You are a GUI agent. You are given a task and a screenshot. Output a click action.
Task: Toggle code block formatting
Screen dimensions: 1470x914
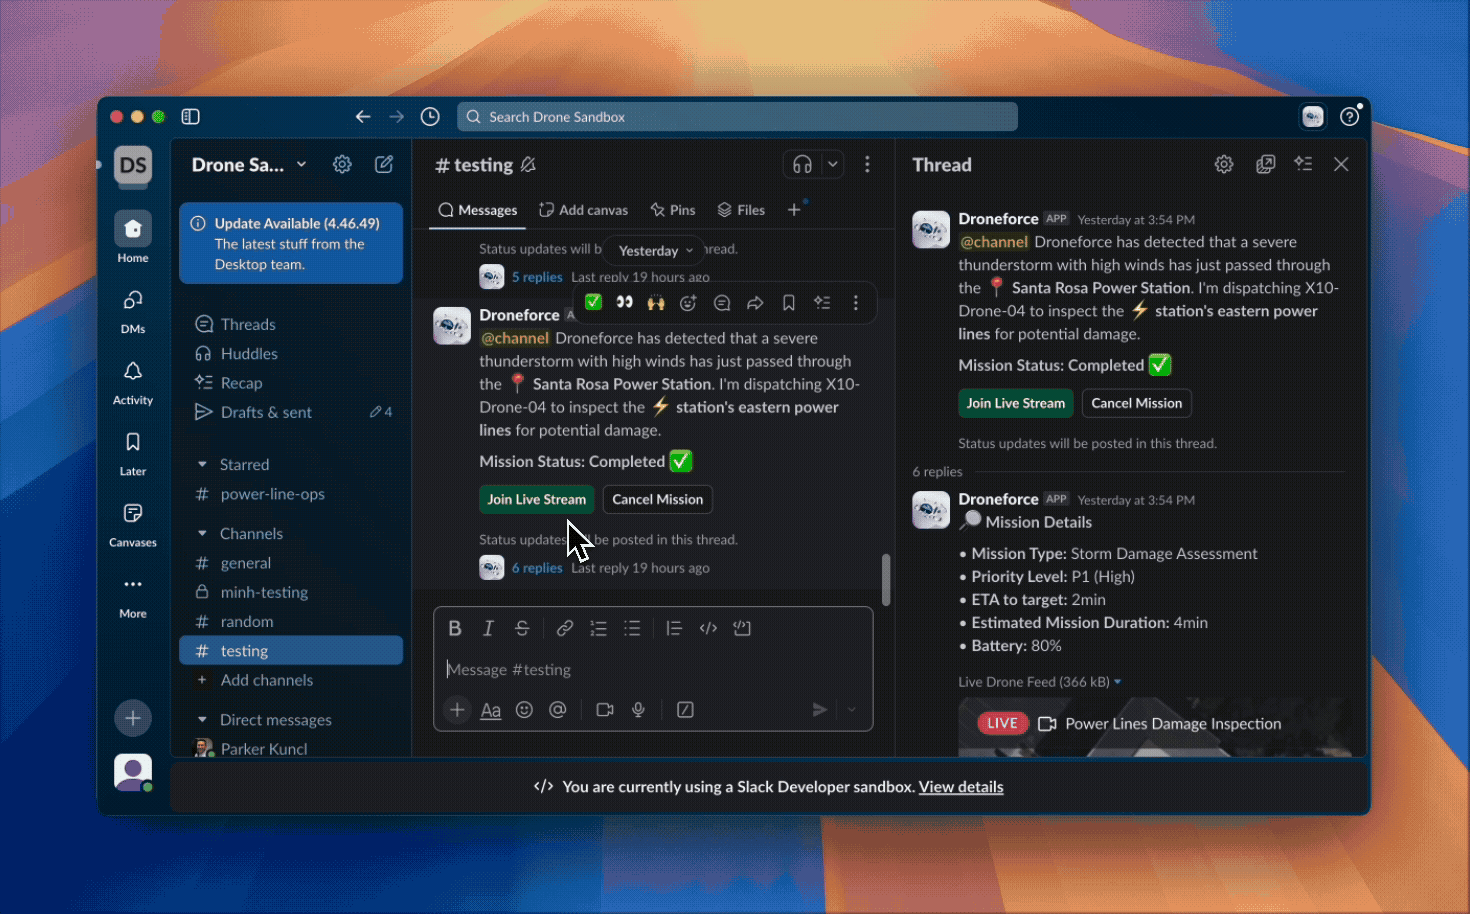[742, 628]
